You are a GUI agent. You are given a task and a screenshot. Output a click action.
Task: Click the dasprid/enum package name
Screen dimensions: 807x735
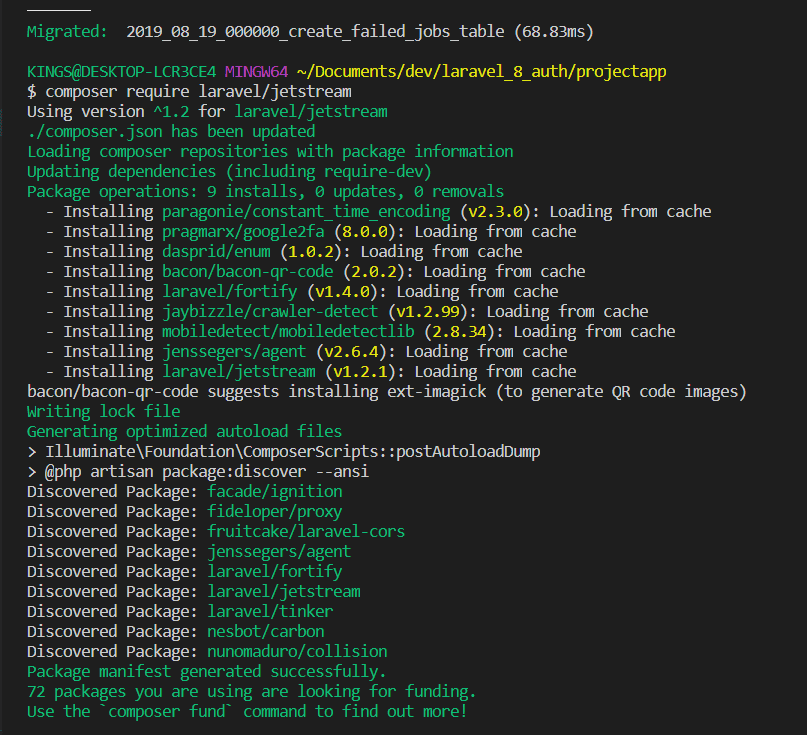tap(216, 252)
